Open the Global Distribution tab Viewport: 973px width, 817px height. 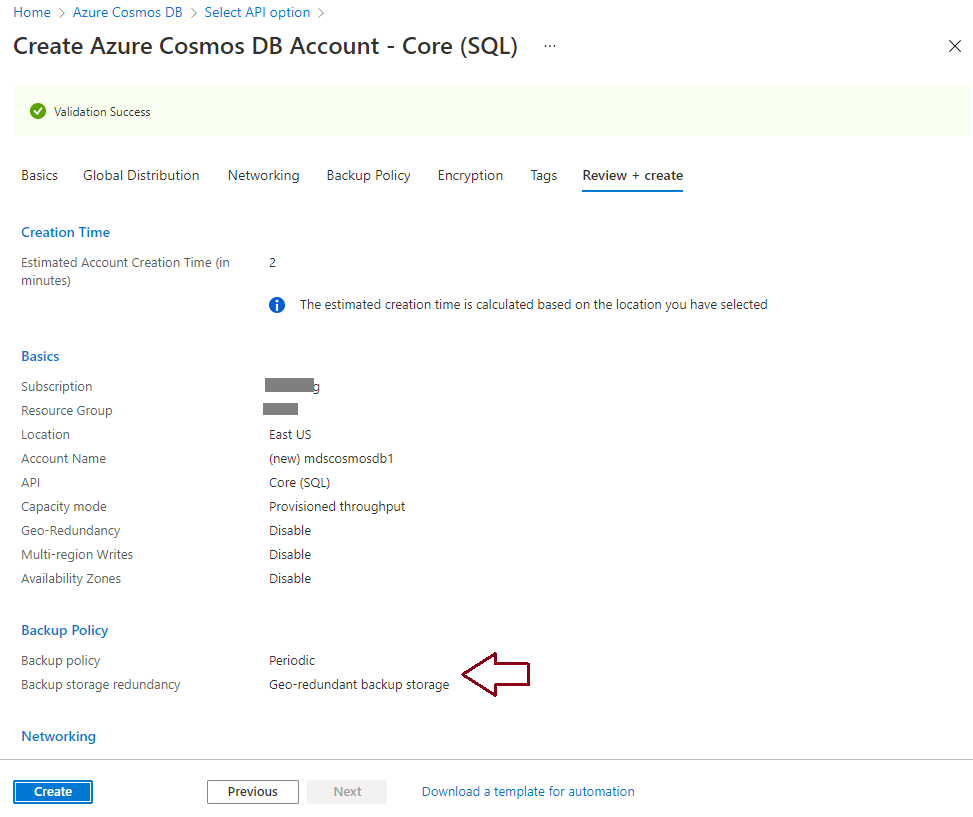click(141, 176)
